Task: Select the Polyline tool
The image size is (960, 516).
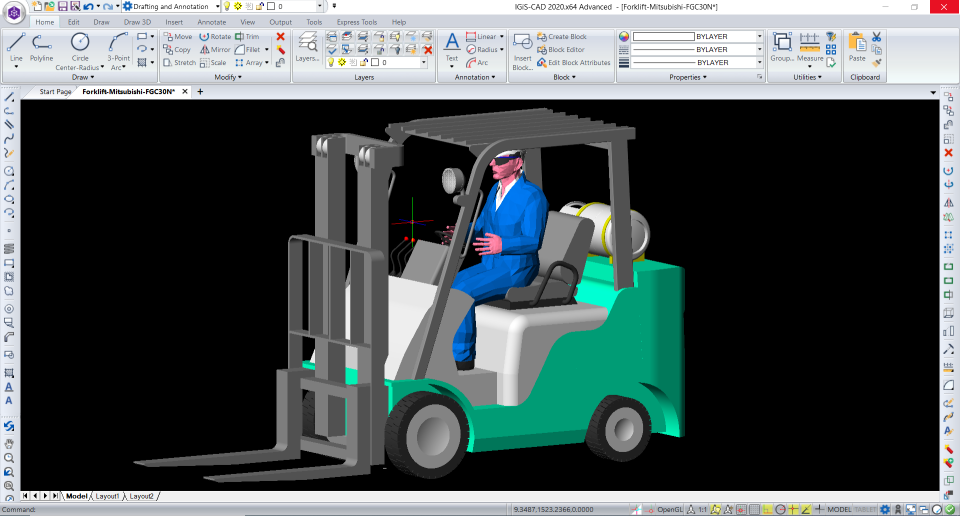Action: pyautogui.click(x=41, y=47)
